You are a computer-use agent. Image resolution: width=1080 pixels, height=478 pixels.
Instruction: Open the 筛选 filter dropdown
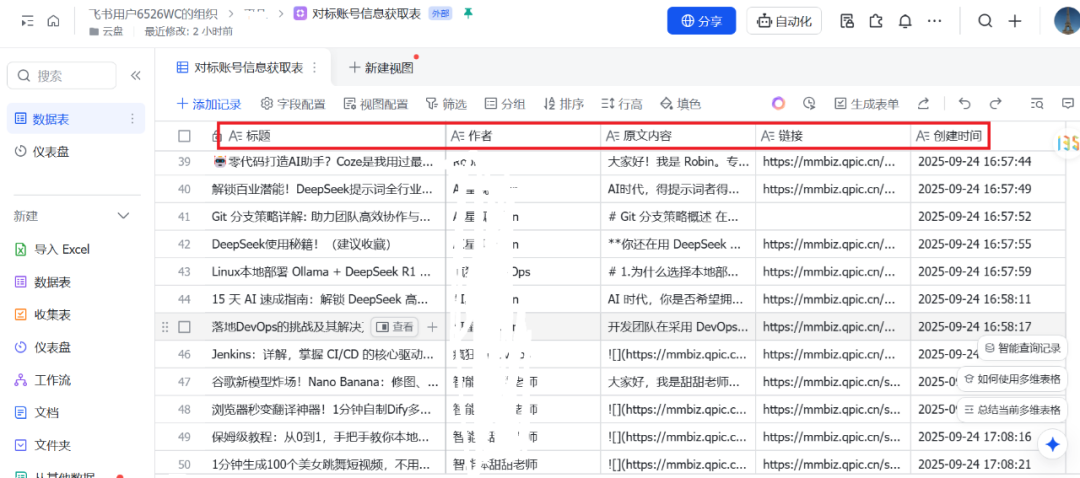(446, 104)
